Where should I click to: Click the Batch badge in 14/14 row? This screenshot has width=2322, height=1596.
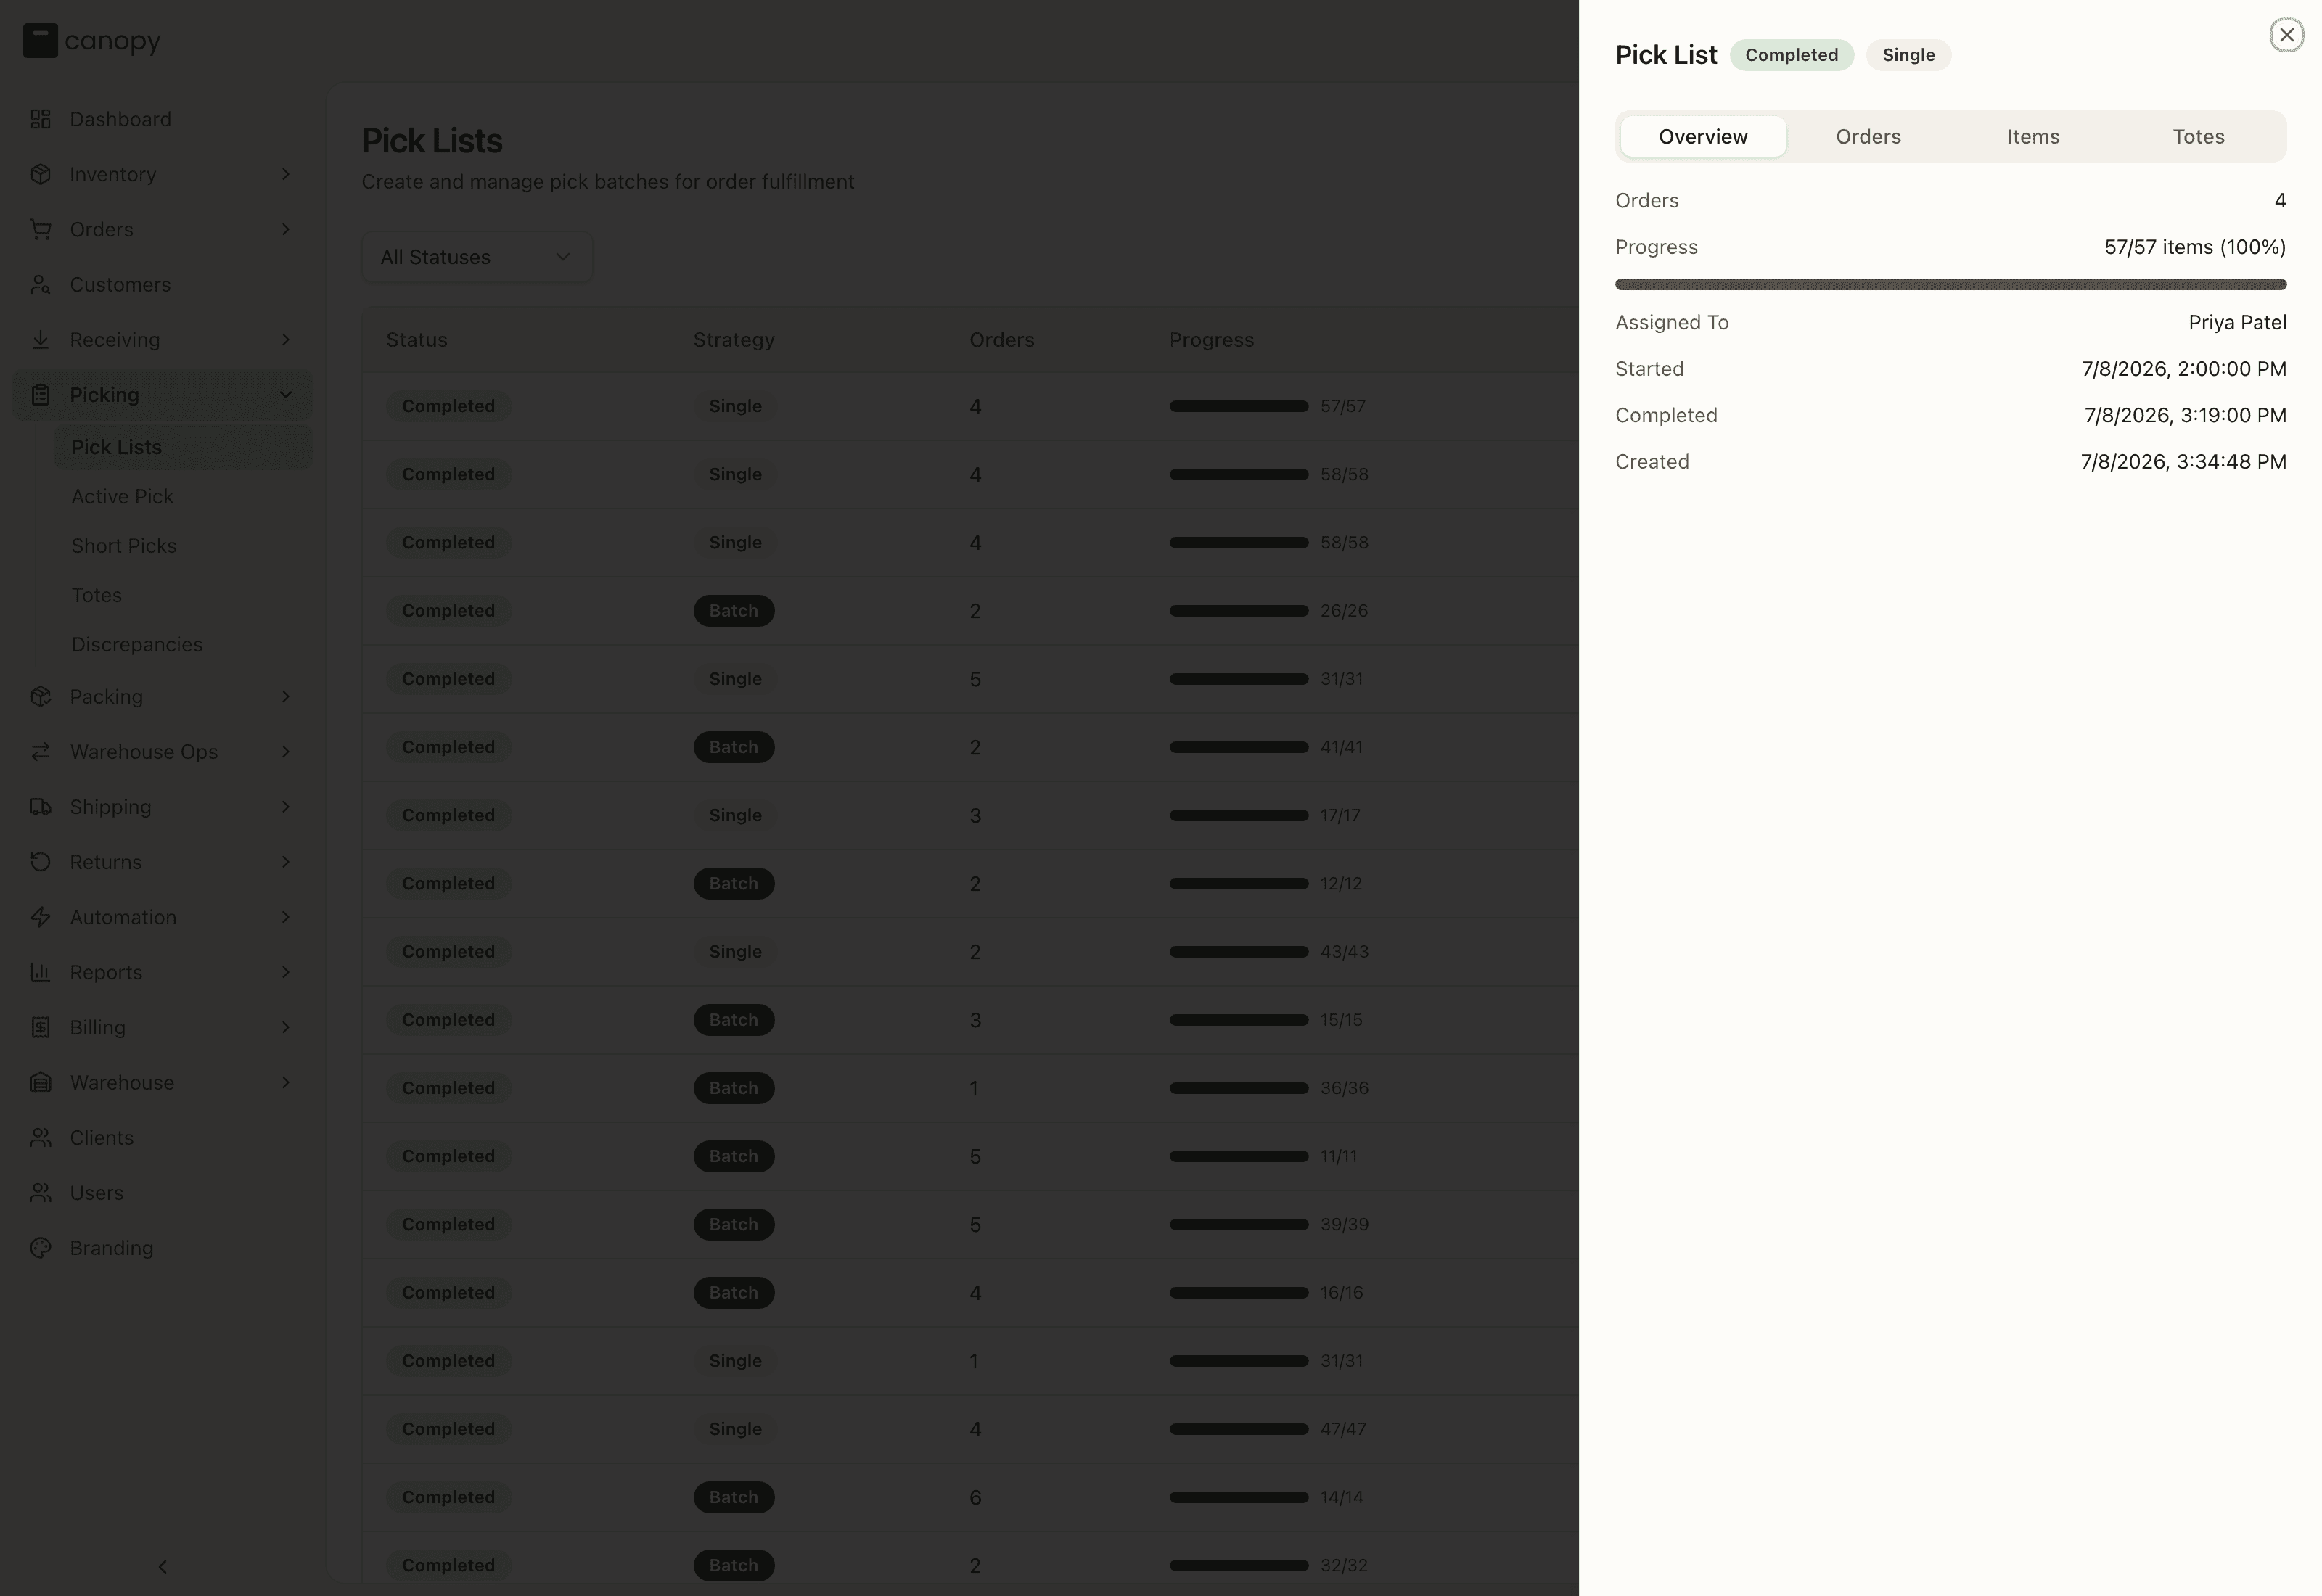[x=733, y=1497]
